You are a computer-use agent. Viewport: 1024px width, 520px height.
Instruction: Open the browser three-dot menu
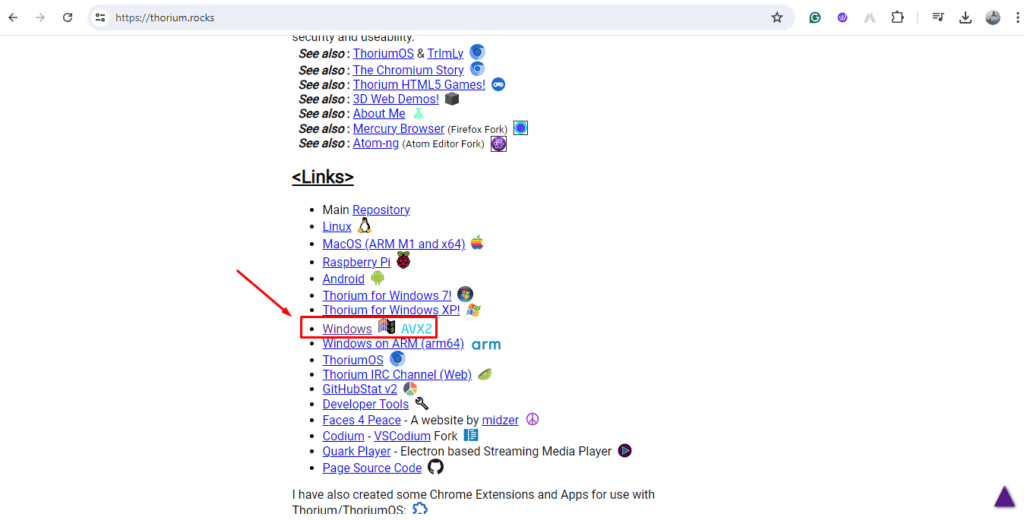1017,18
